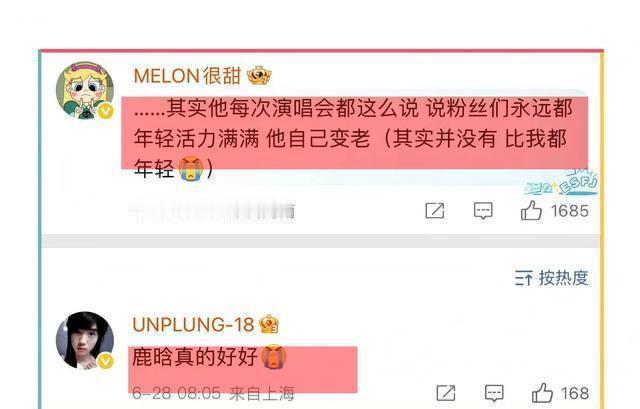This screenshot has height=409, width=640.
Task: Tap the sort arrows icon beside 按热度
Action: click(523, 278)
